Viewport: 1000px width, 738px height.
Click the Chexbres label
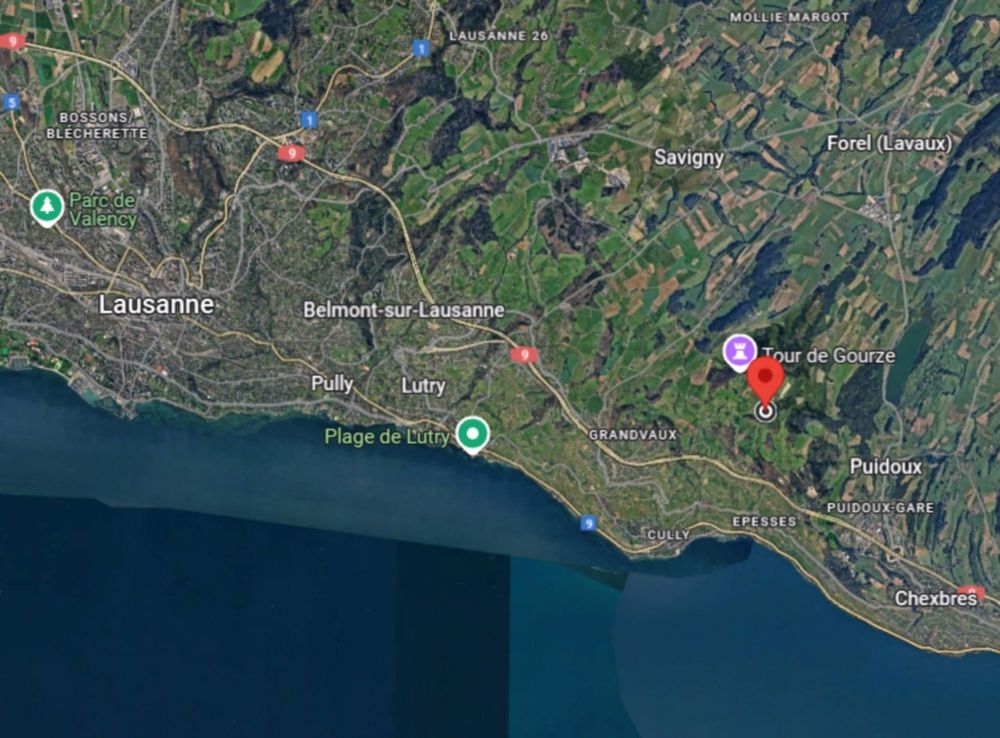[935, 598]
